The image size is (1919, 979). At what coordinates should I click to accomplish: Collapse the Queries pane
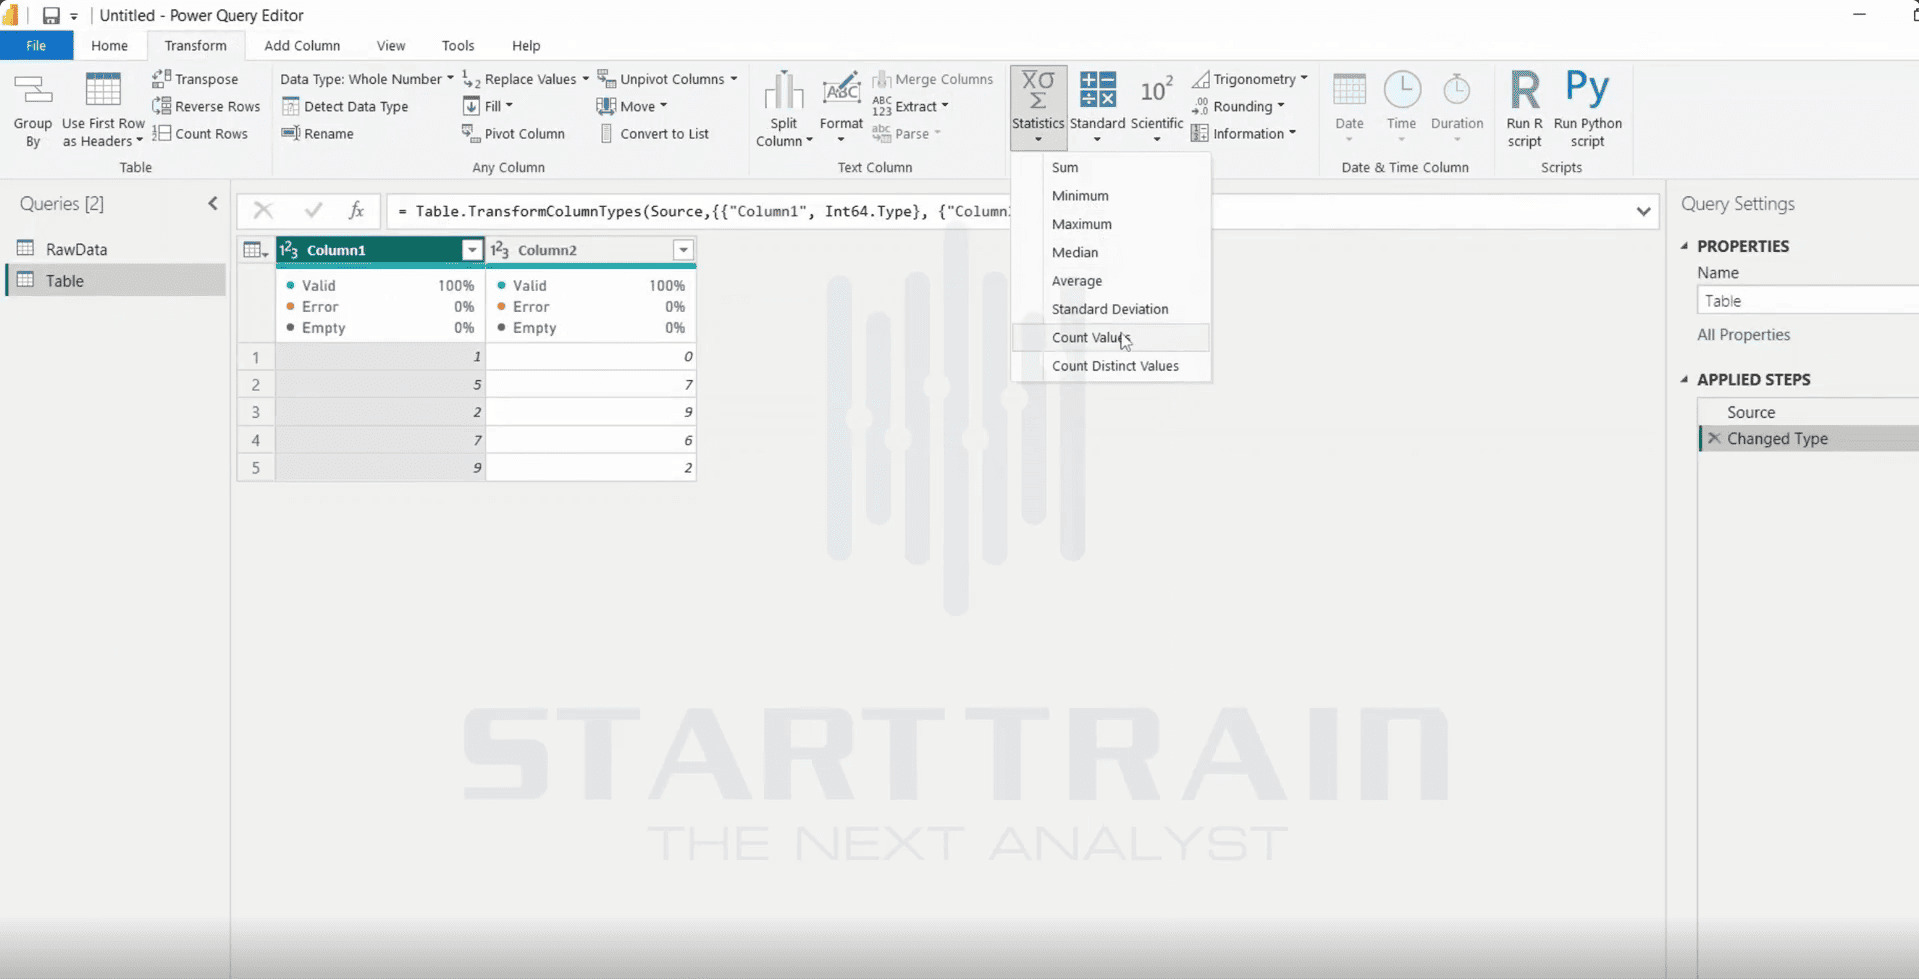213,203
